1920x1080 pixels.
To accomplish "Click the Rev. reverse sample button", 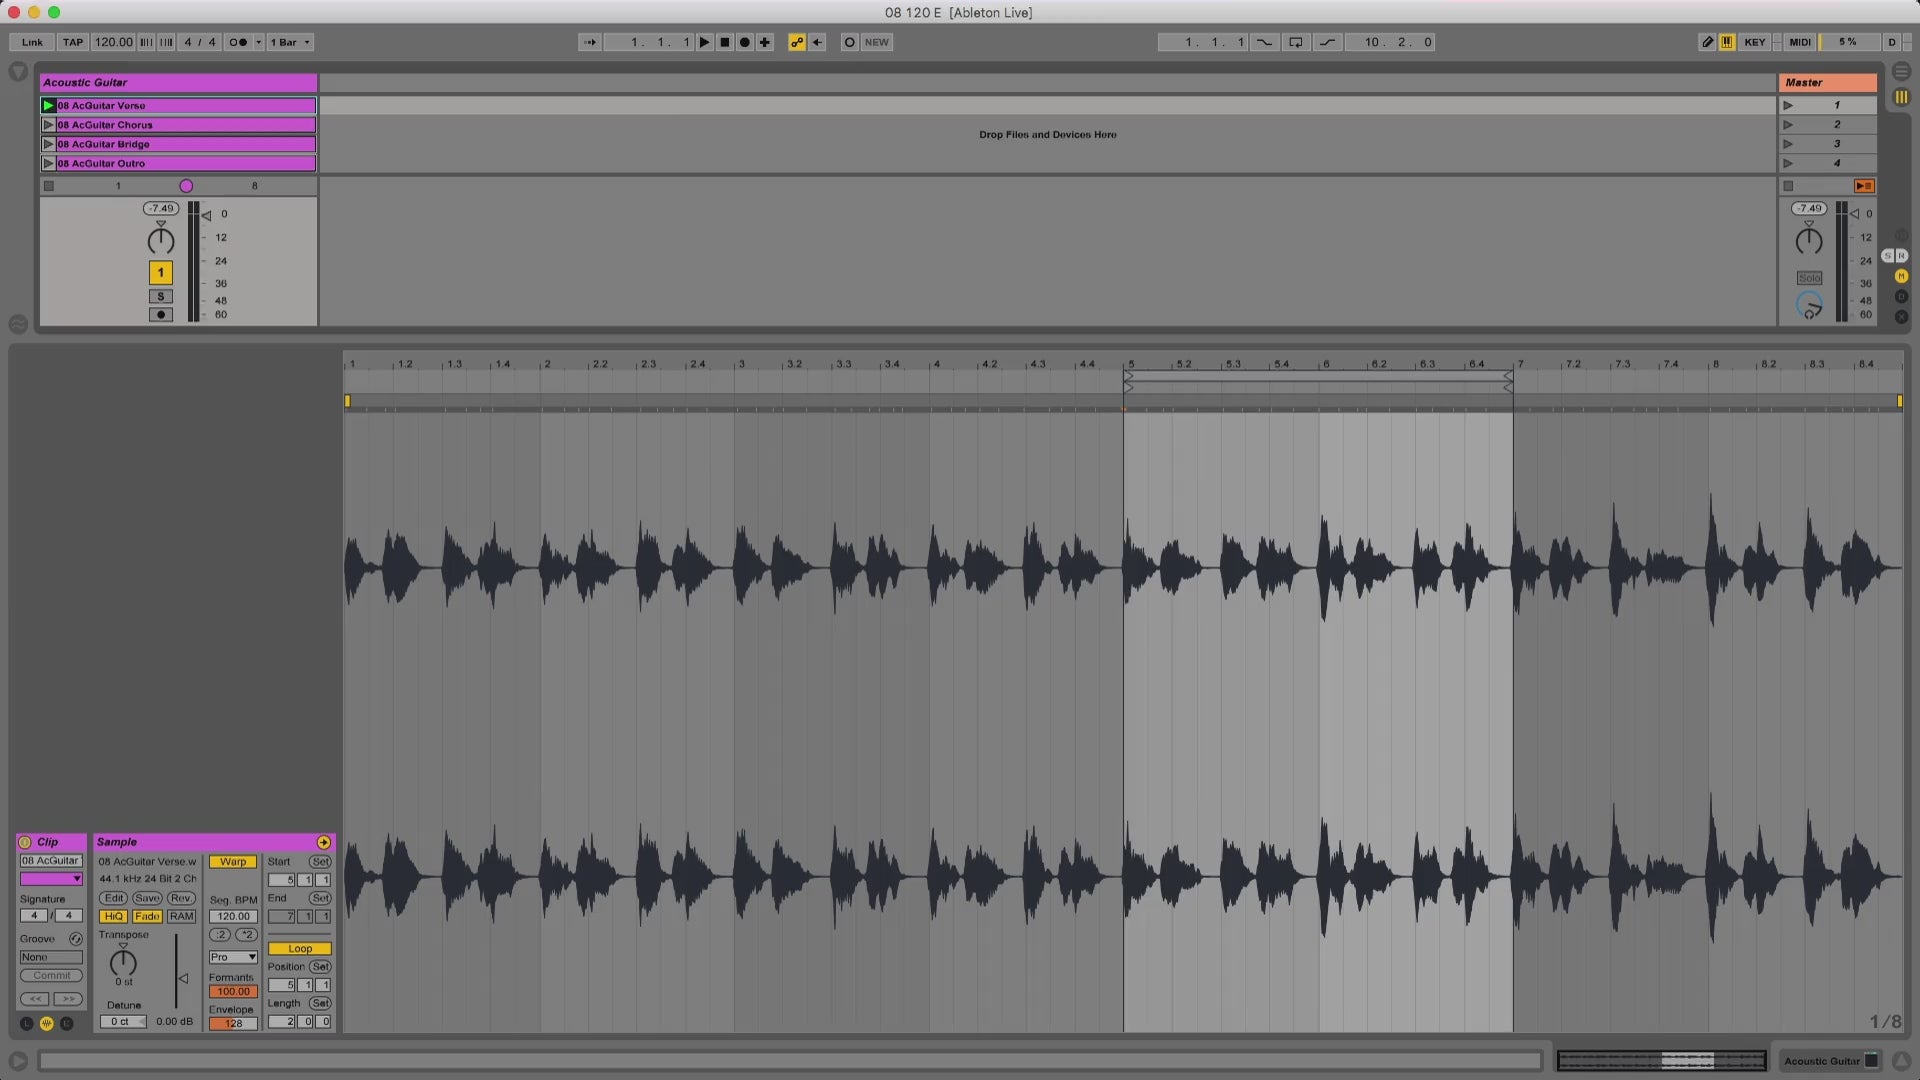I will tap(181, 898).
